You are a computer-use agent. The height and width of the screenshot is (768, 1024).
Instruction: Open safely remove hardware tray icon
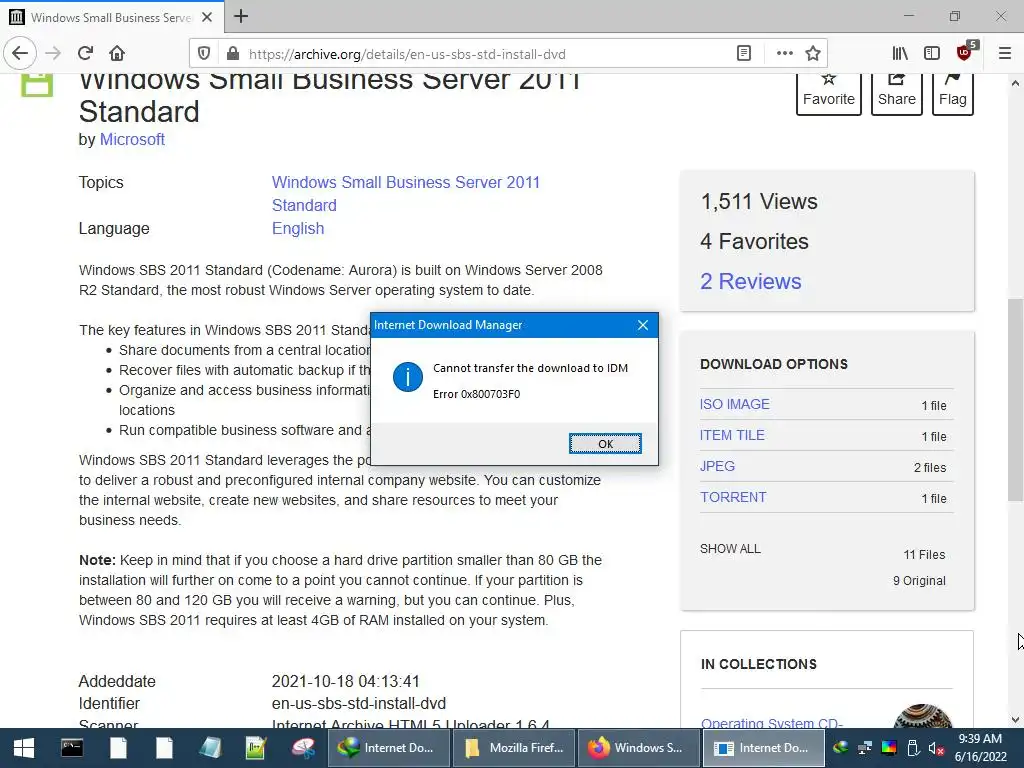(913, 748)
